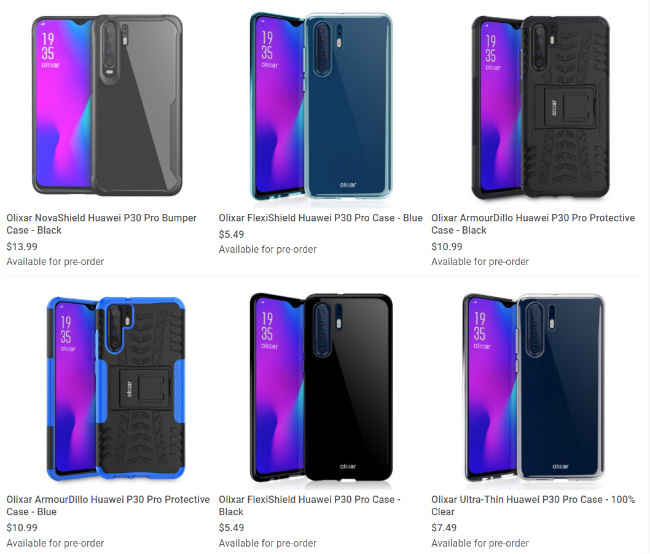Open the NovaShield Bumper Case Black product image
The image size is (650, 554).
[x=107, y=105]
